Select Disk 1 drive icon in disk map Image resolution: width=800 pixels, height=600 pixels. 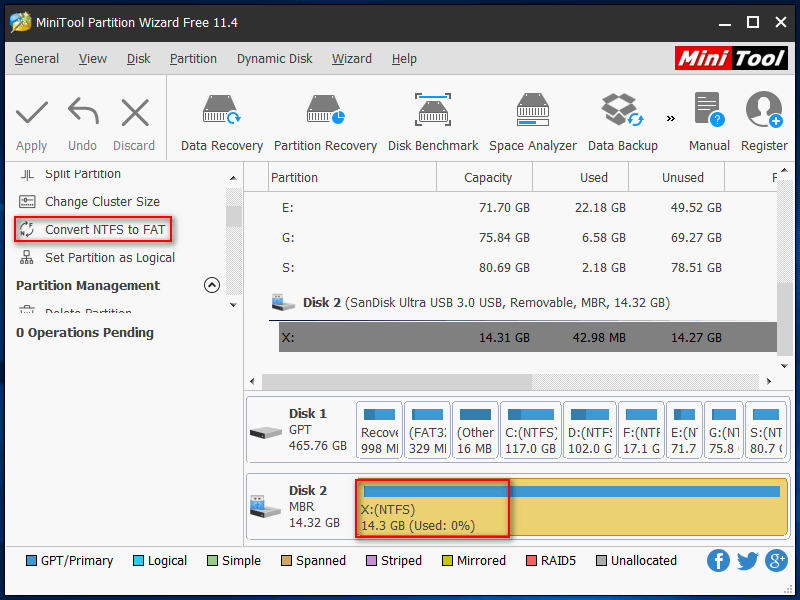(x=266, y=432)
